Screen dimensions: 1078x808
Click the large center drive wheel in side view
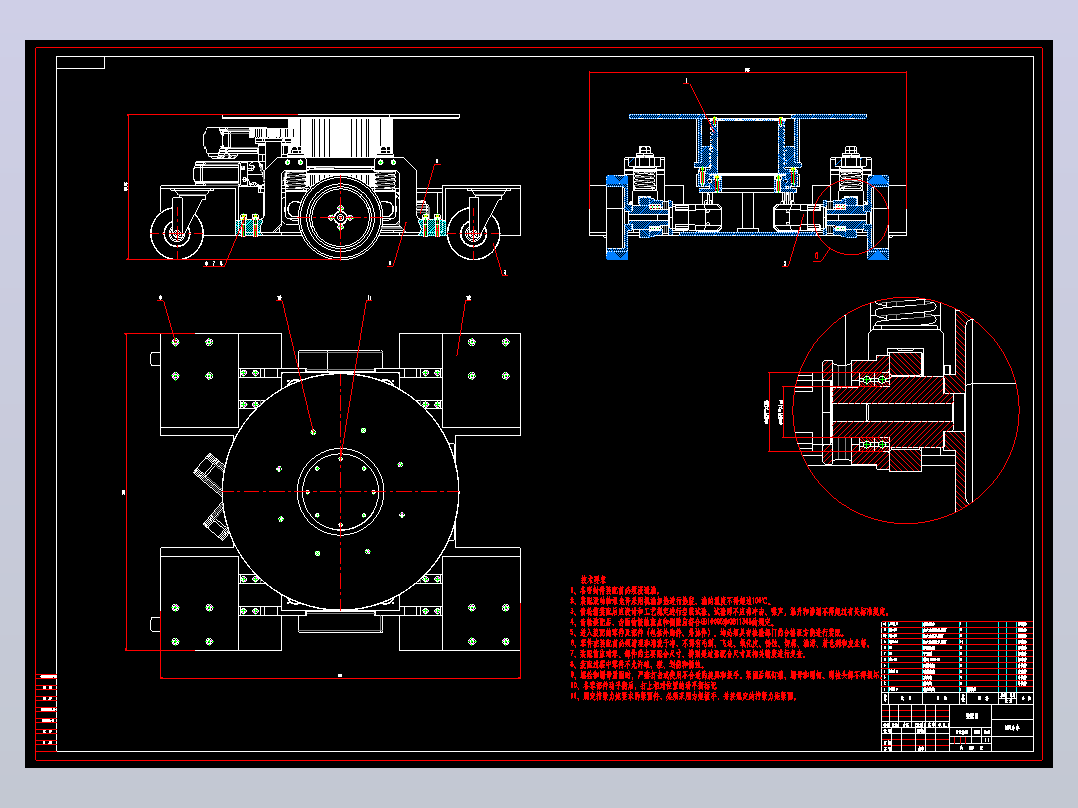click(x=340, y=217)
